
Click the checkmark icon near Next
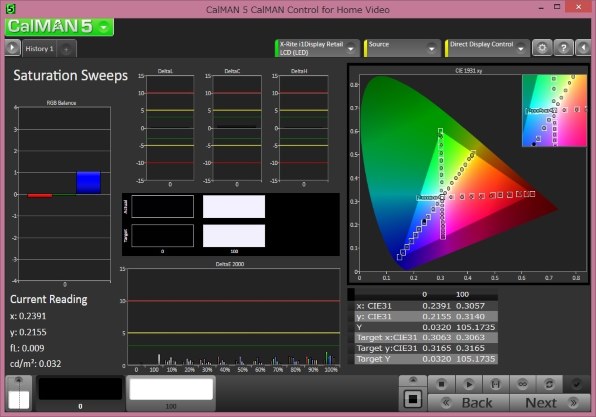click(577, 384)
